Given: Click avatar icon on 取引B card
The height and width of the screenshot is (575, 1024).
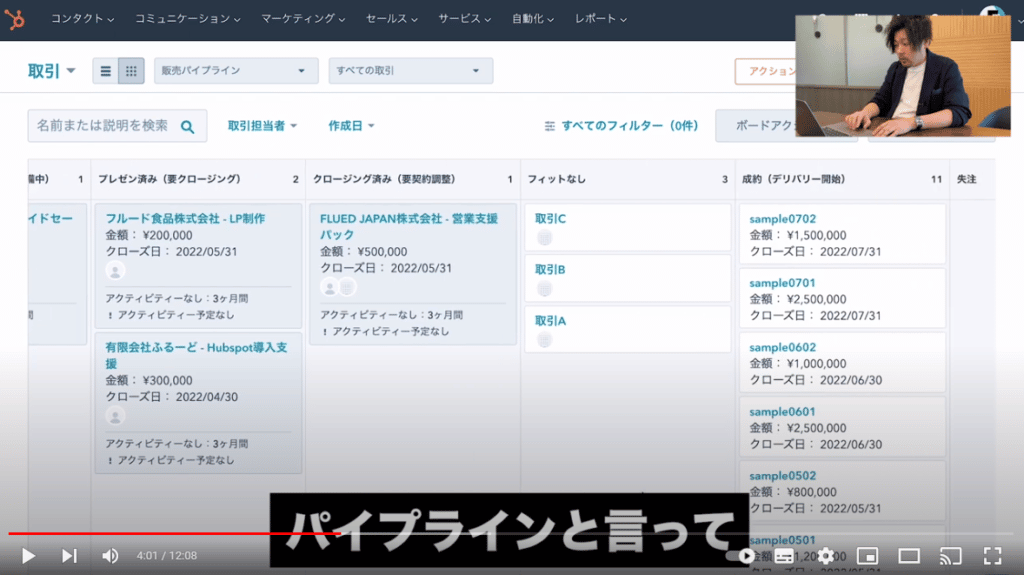Looking at the screenshot, I should click(544, 289).
